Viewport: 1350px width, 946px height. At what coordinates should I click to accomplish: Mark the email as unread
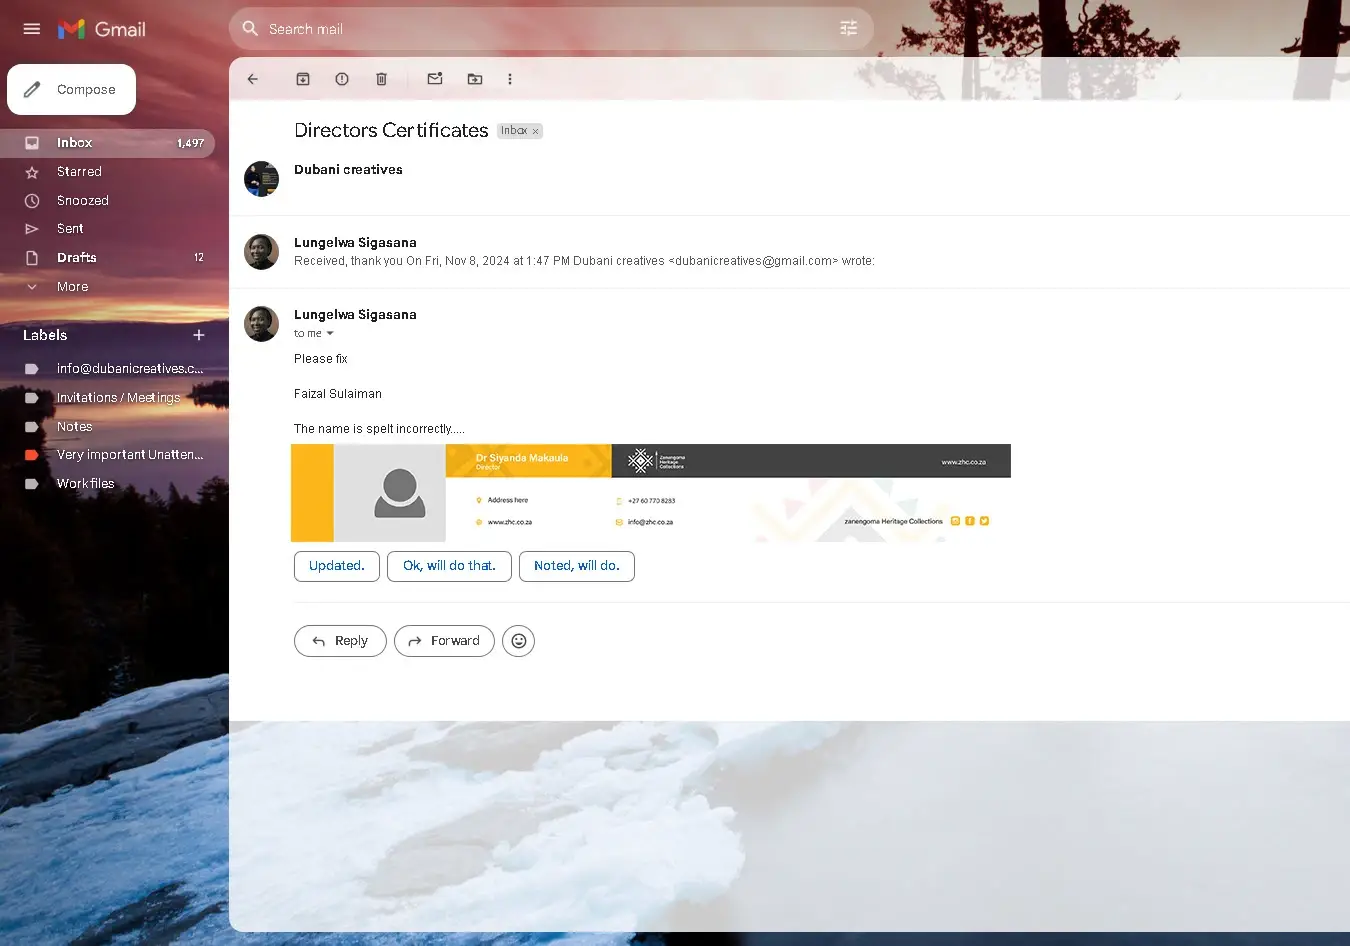point(435,79)
